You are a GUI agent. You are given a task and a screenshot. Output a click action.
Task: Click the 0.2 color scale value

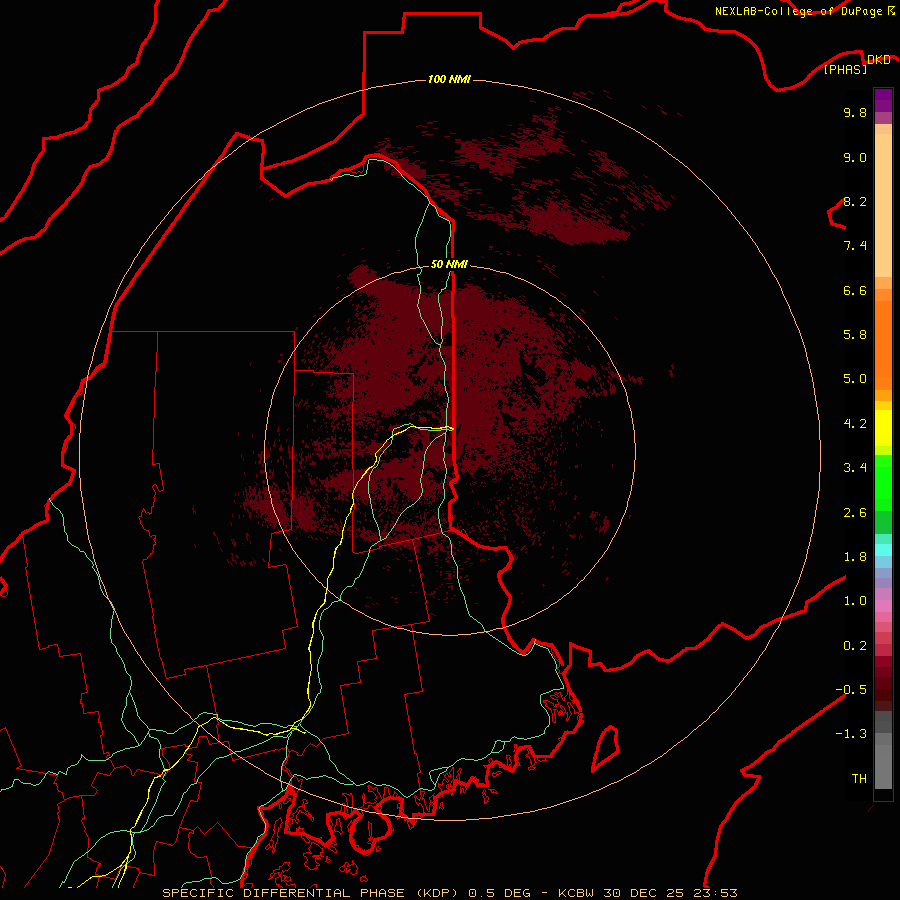tap(855, 645)
